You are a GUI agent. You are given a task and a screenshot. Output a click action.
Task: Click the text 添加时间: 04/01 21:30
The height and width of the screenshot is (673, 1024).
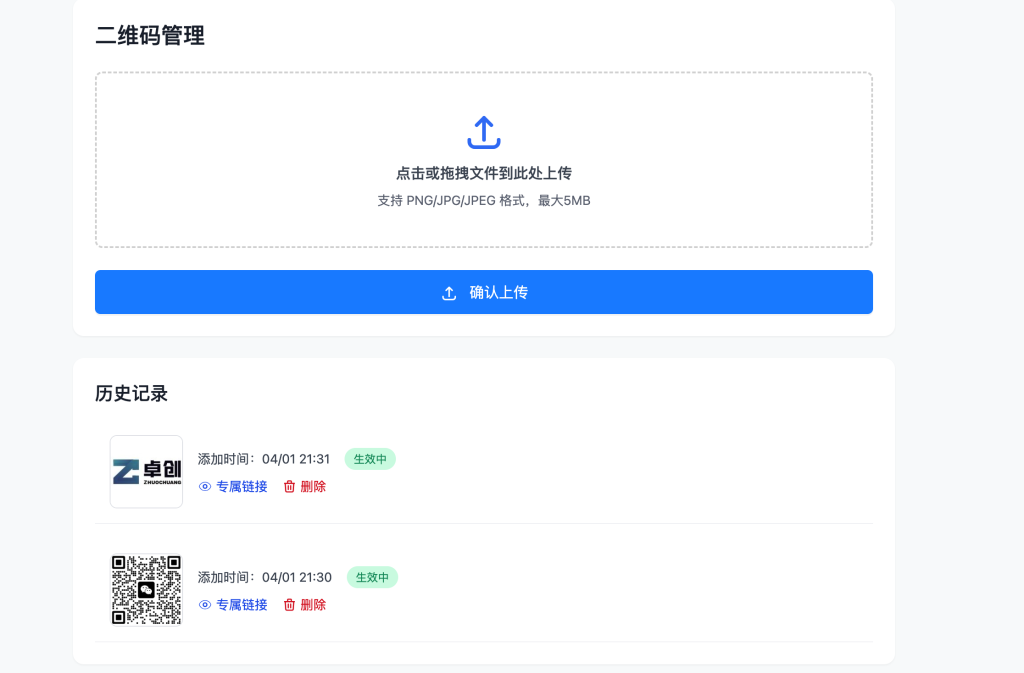tap(264, 577)
